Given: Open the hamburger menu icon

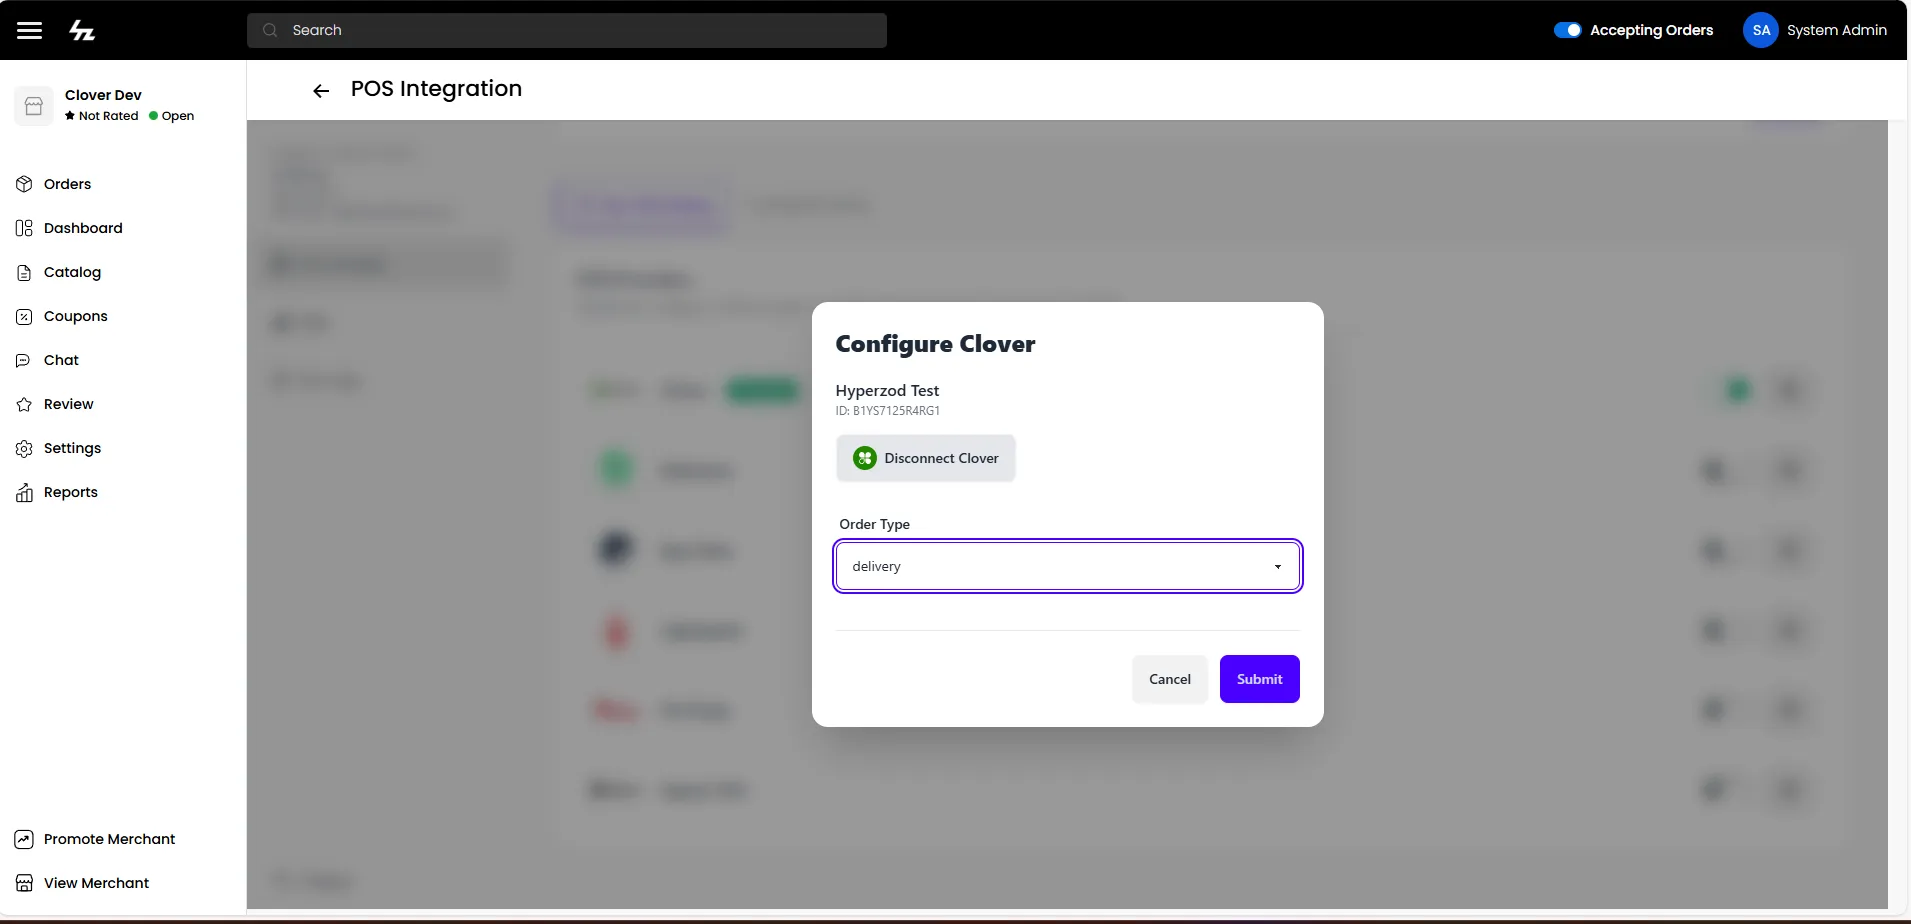Looking at the screenshot, I should 30,30.
